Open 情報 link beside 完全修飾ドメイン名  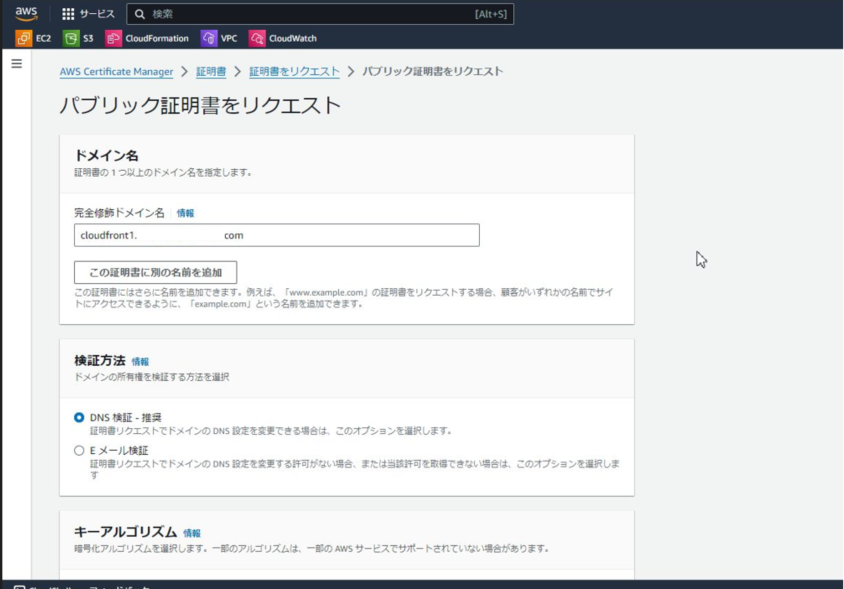coord(185,213)
